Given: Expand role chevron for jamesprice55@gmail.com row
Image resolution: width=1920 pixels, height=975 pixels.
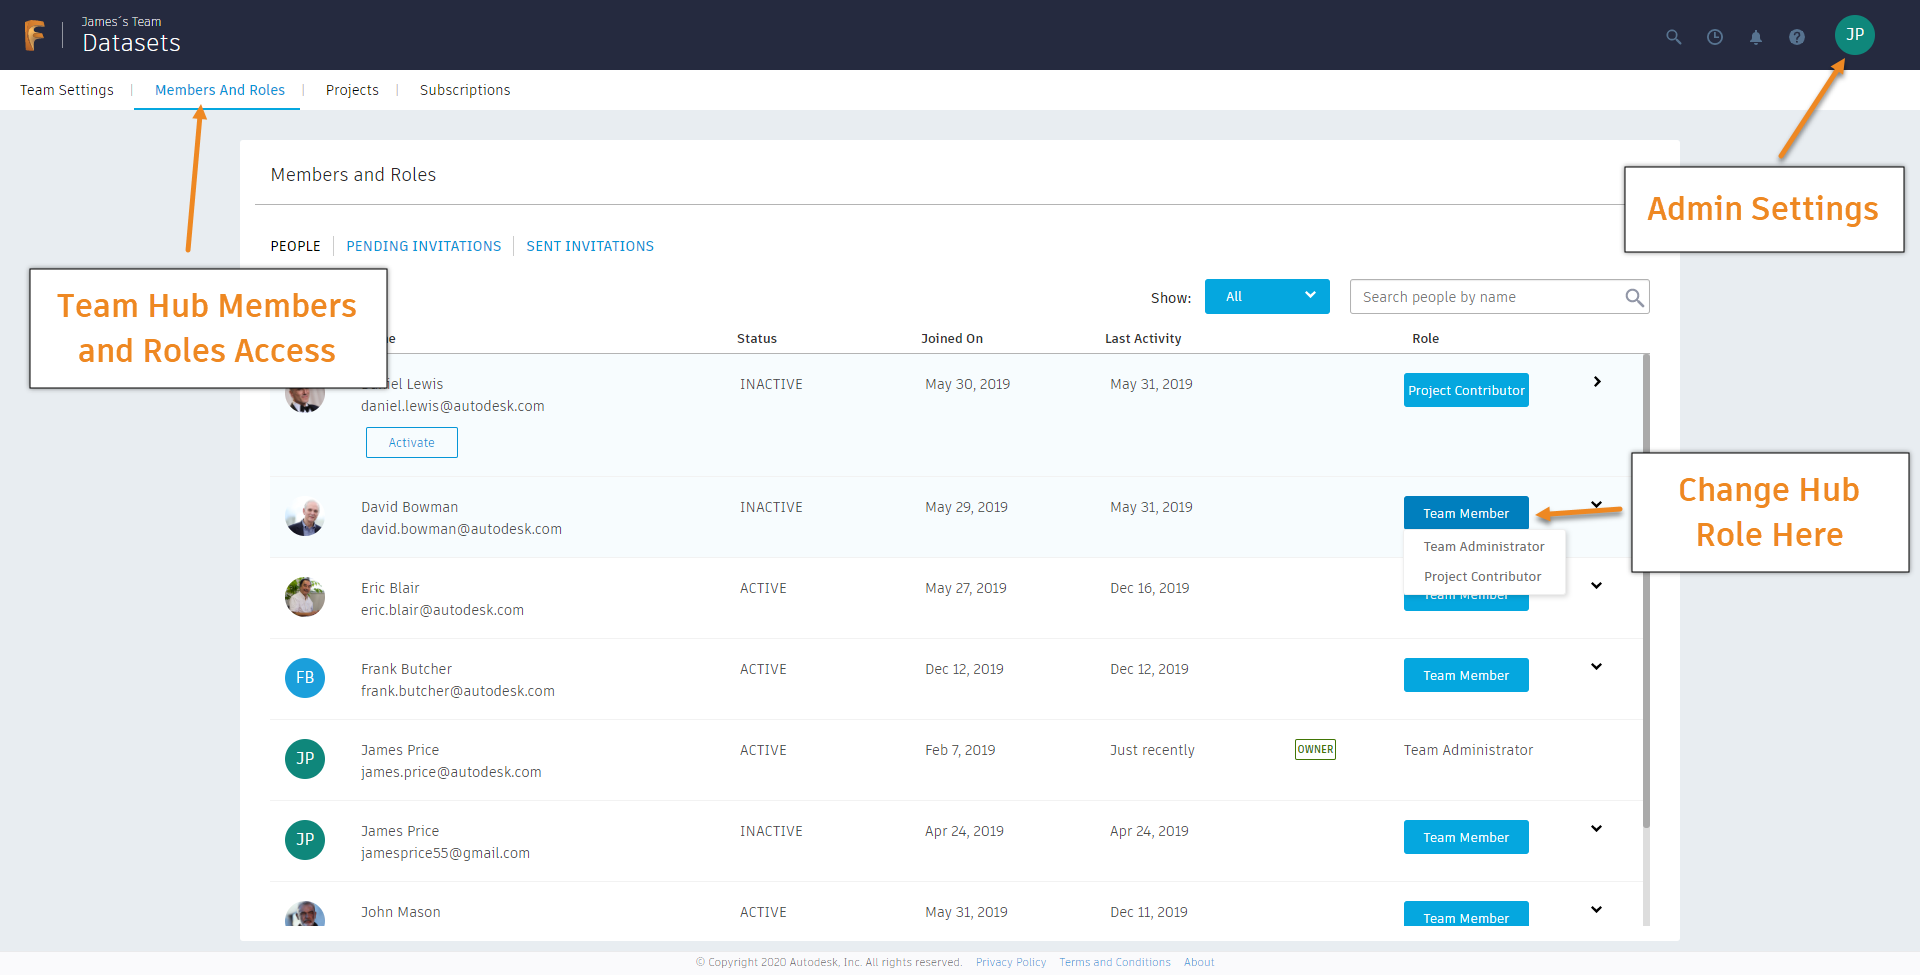Looking at the screenshot, I should (1596, 829).
